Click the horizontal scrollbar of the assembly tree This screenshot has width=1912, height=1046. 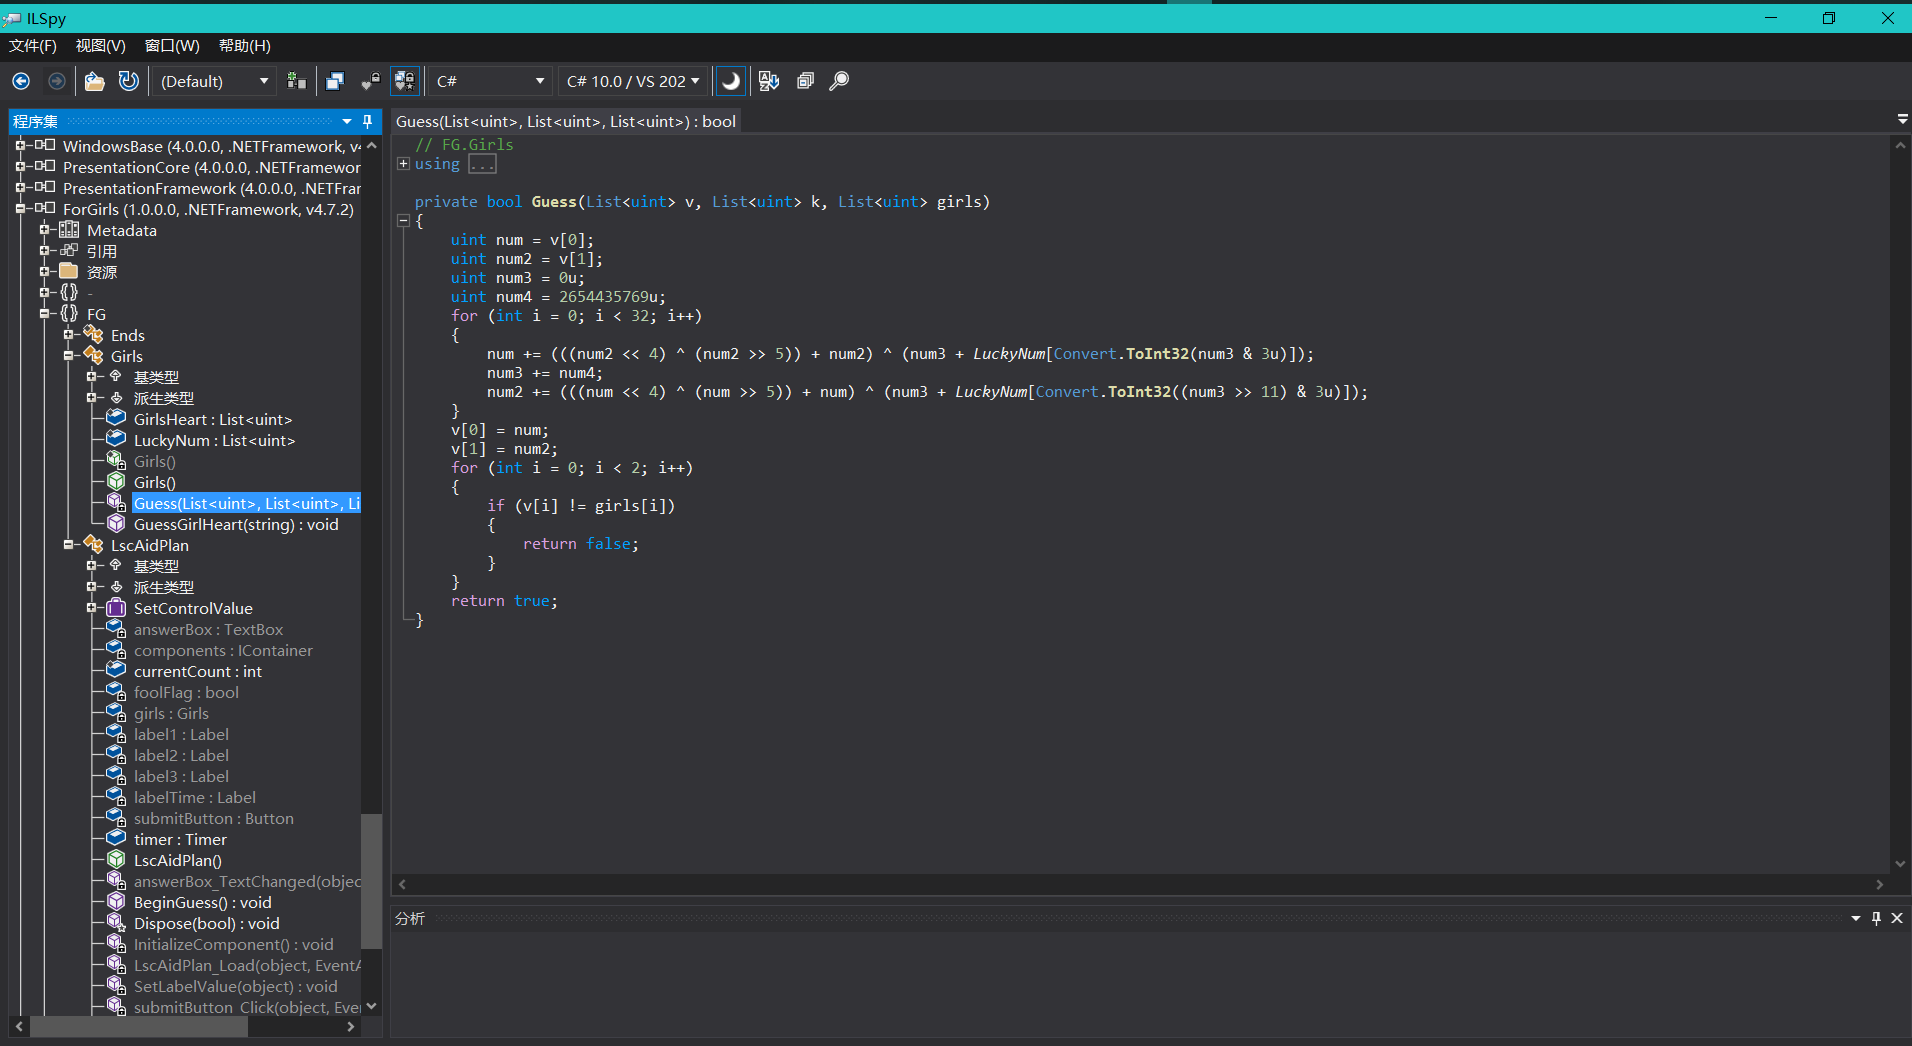tap(138, 1027)
